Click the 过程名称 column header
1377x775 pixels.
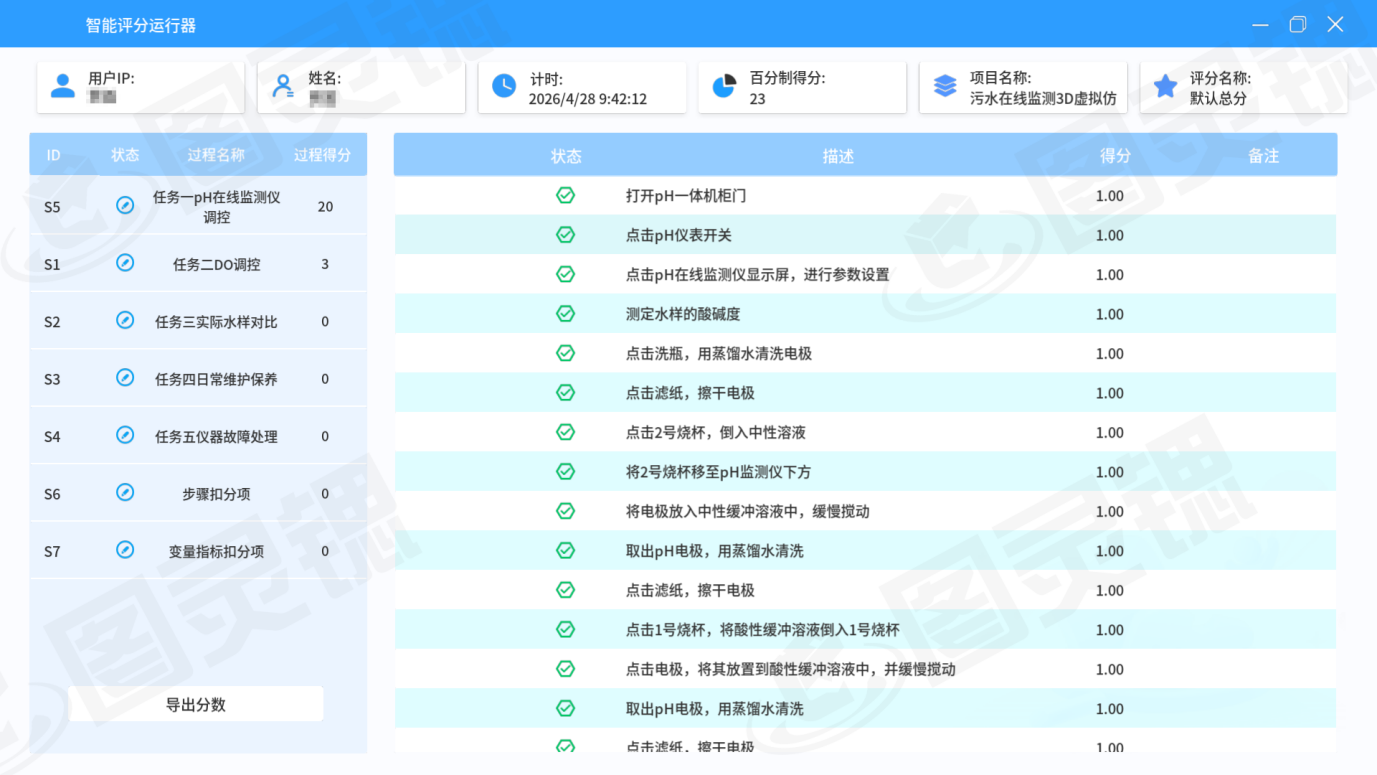[216, 155]
